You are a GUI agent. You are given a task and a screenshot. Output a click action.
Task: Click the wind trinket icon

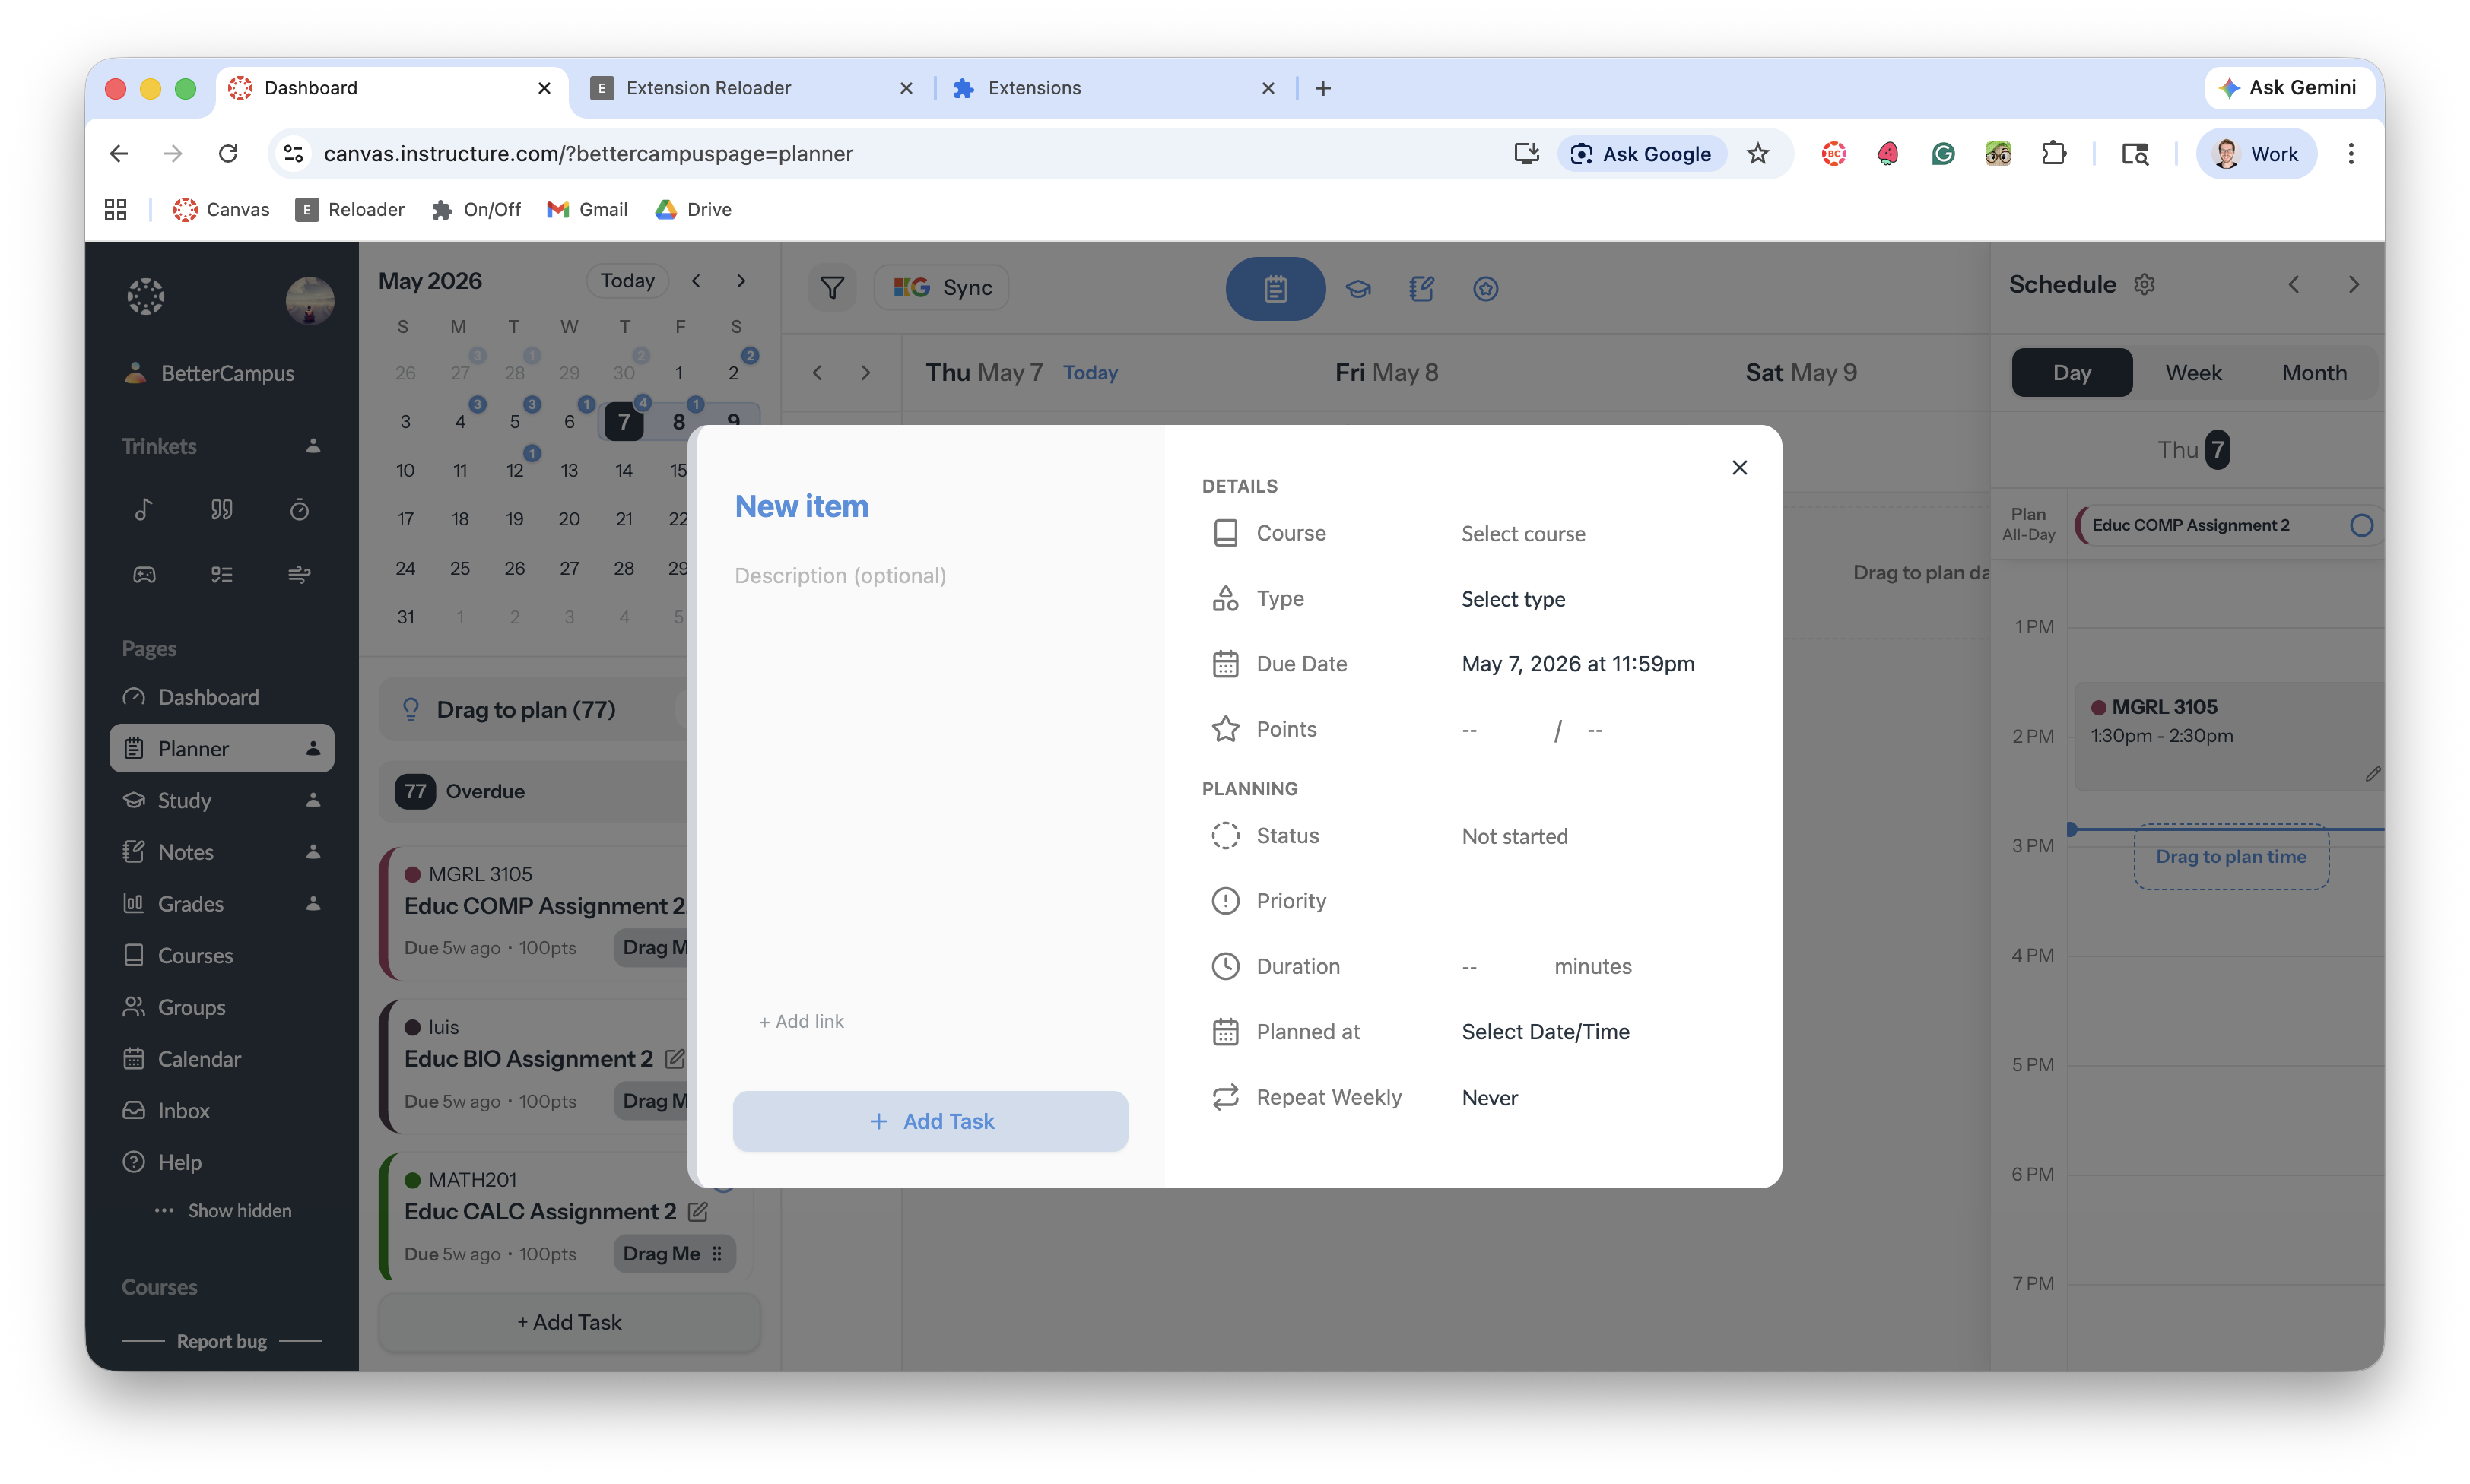[x=299, y=574]
